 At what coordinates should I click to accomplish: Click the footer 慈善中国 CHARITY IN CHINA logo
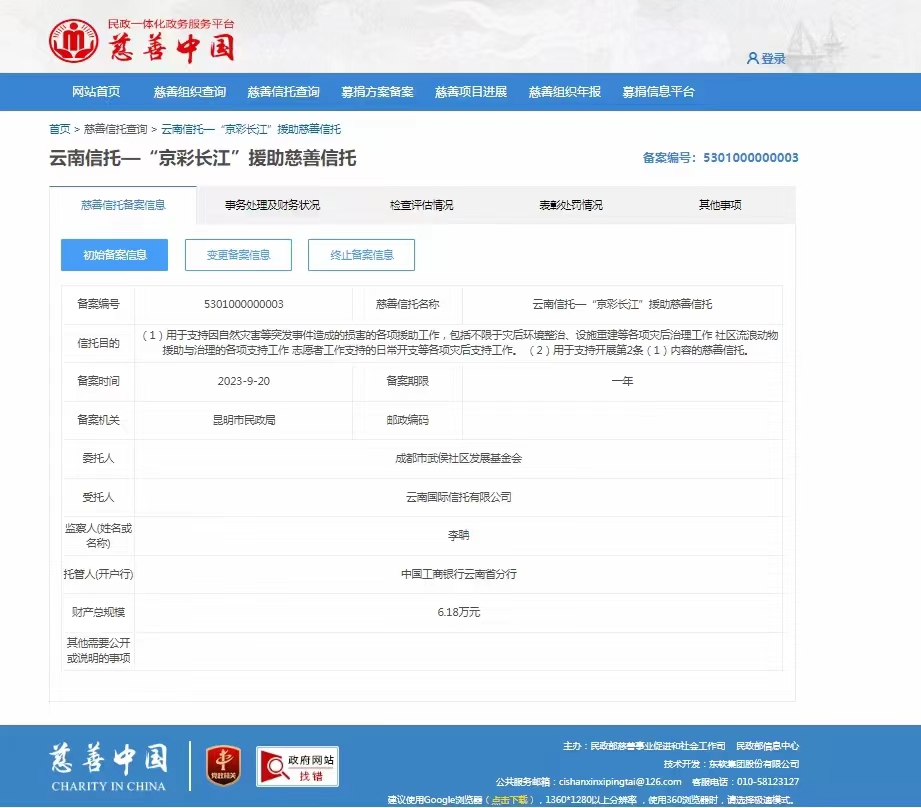pos(109,766)
